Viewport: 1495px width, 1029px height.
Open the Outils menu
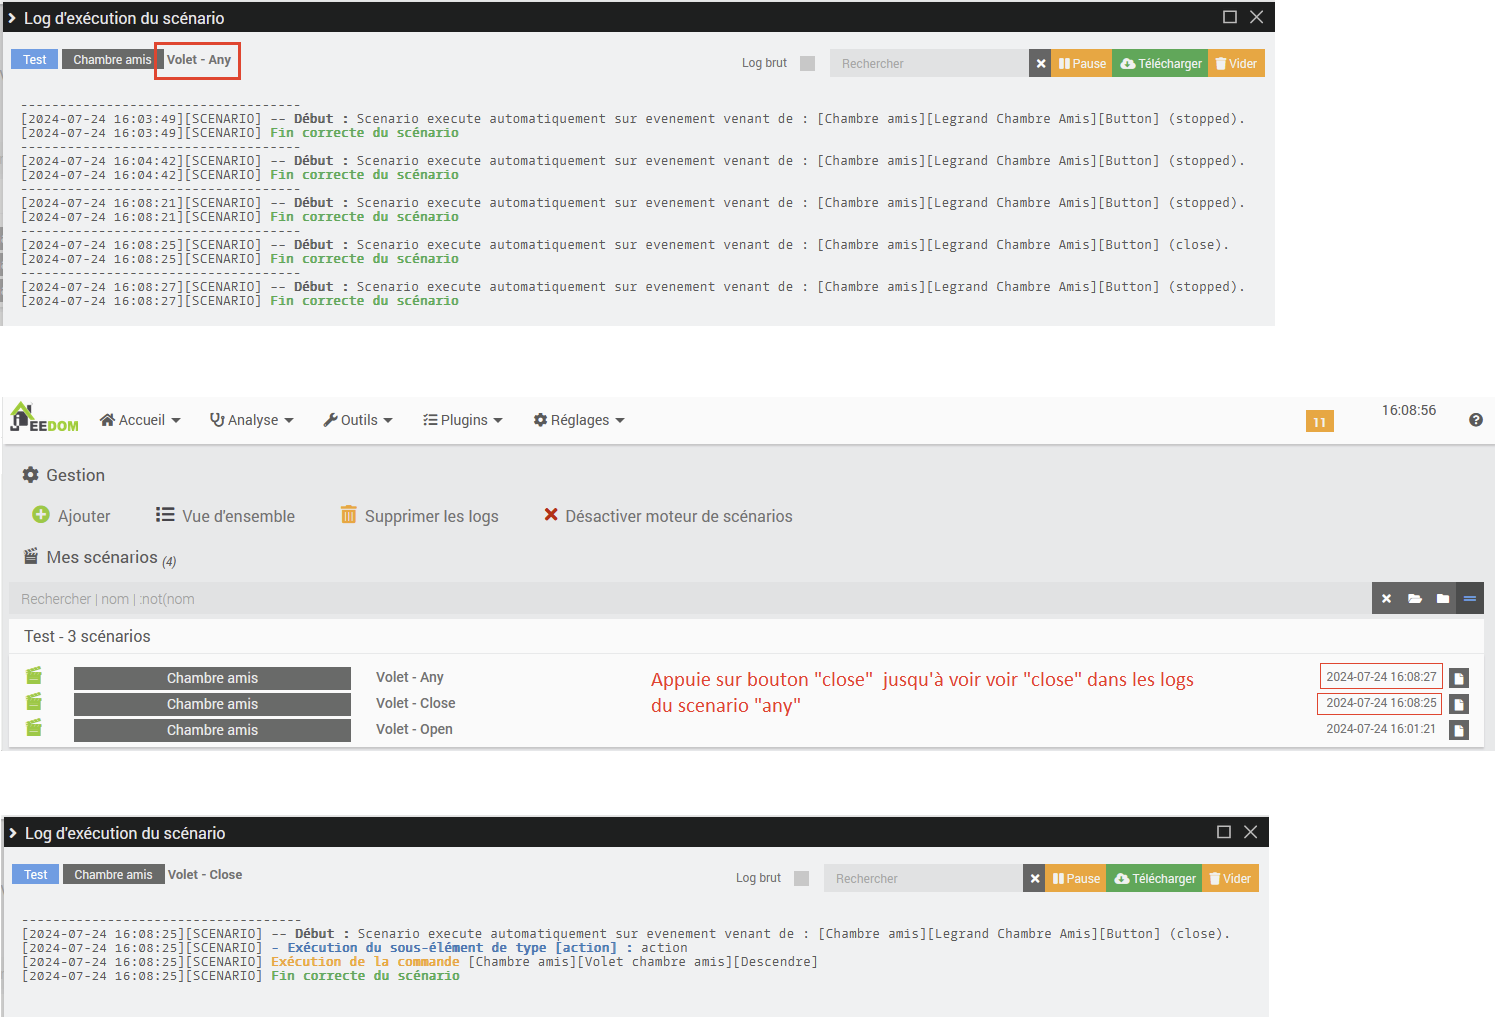point(358,420)
